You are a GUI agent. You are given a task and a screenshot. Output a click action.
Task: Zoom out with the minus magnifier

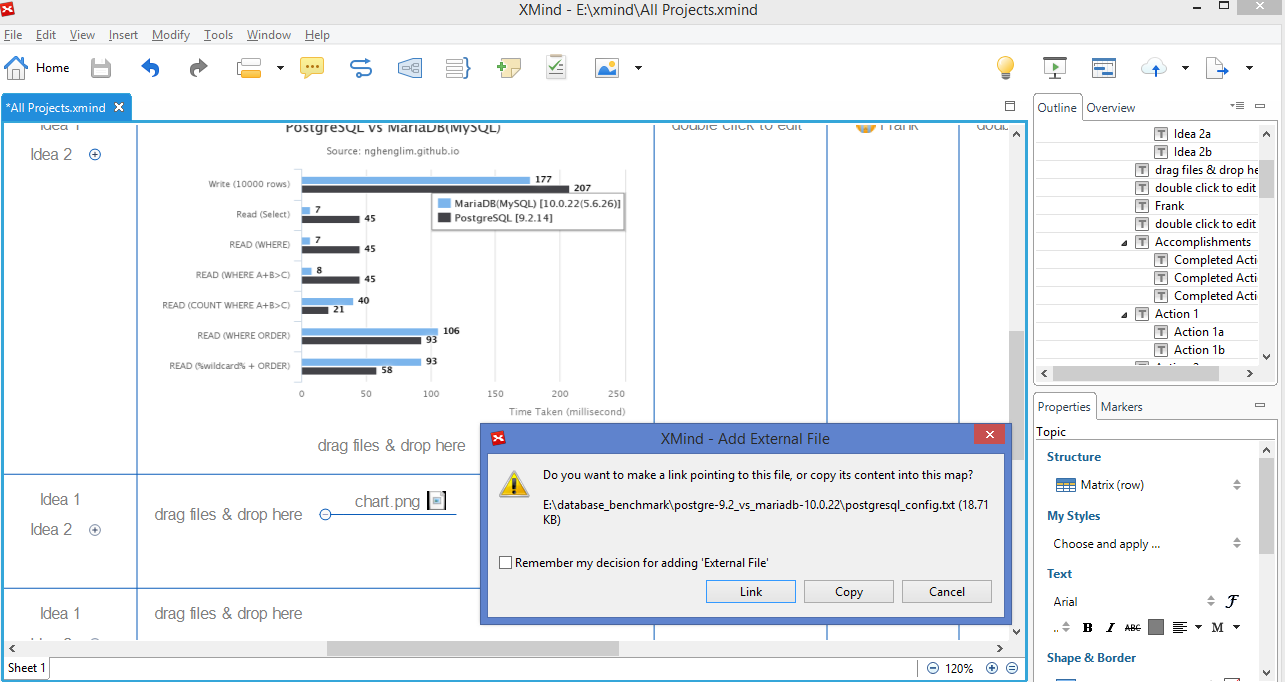(x=933, y=668)
